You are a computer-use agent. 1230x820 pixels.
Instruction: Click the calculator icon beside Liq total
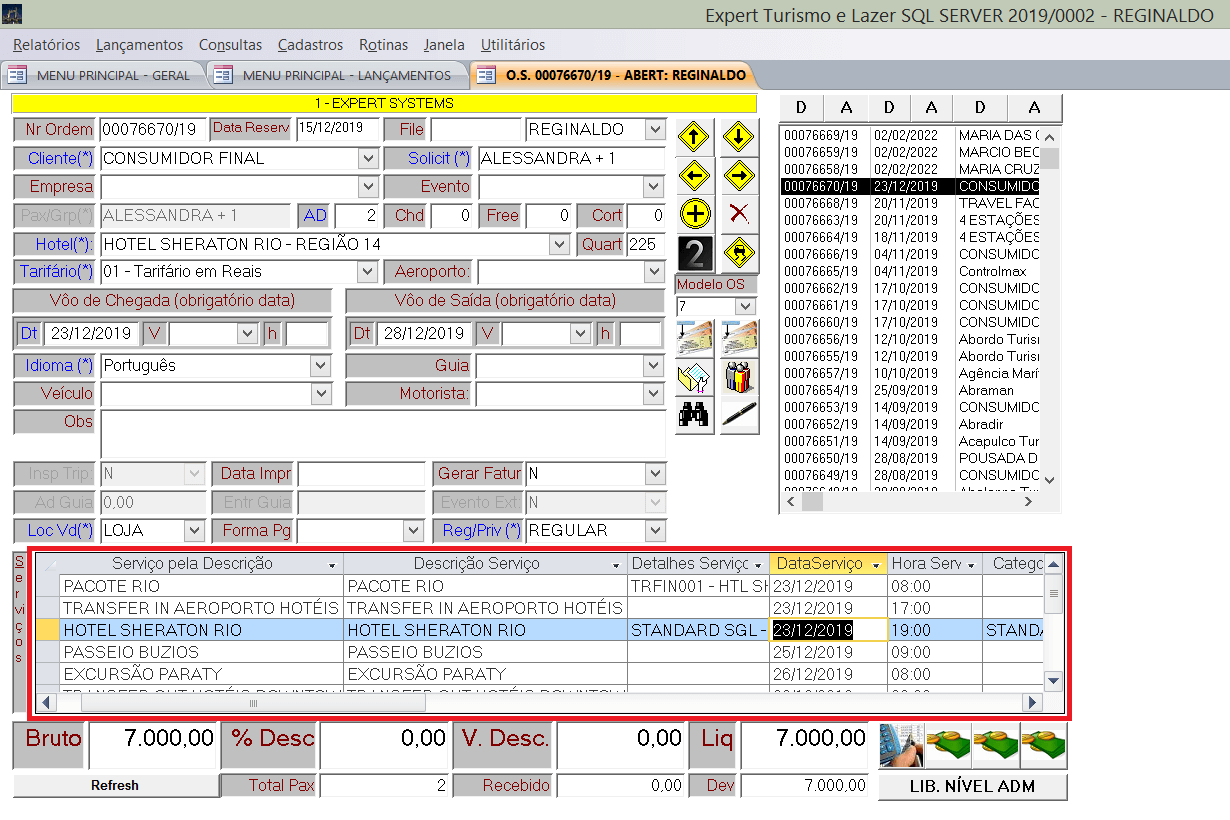coord(900,745)
